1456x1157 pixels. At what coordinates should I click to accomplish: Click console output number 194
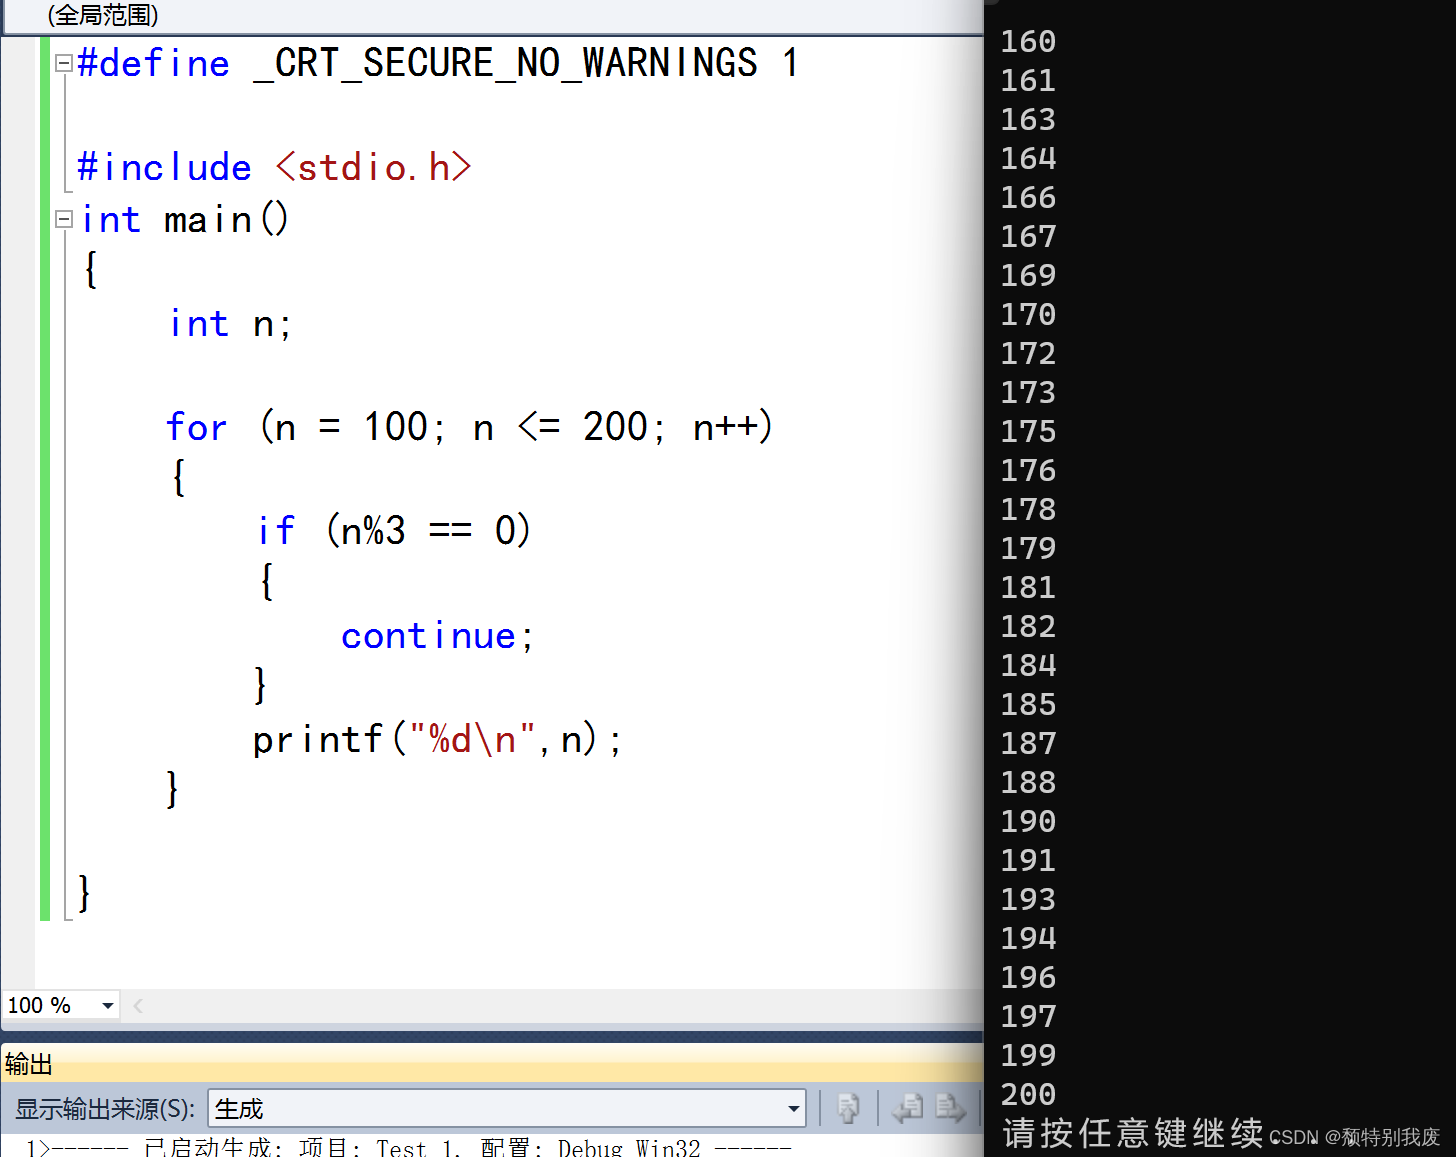coord(1028,938)
